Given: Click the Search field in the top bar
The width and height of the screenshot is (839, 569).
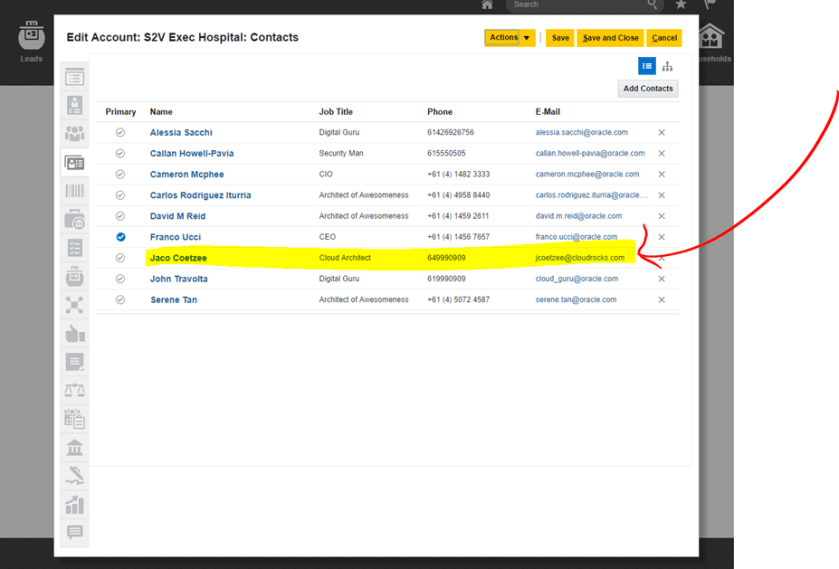Looking at the screenshot, I should click(580, 5).
